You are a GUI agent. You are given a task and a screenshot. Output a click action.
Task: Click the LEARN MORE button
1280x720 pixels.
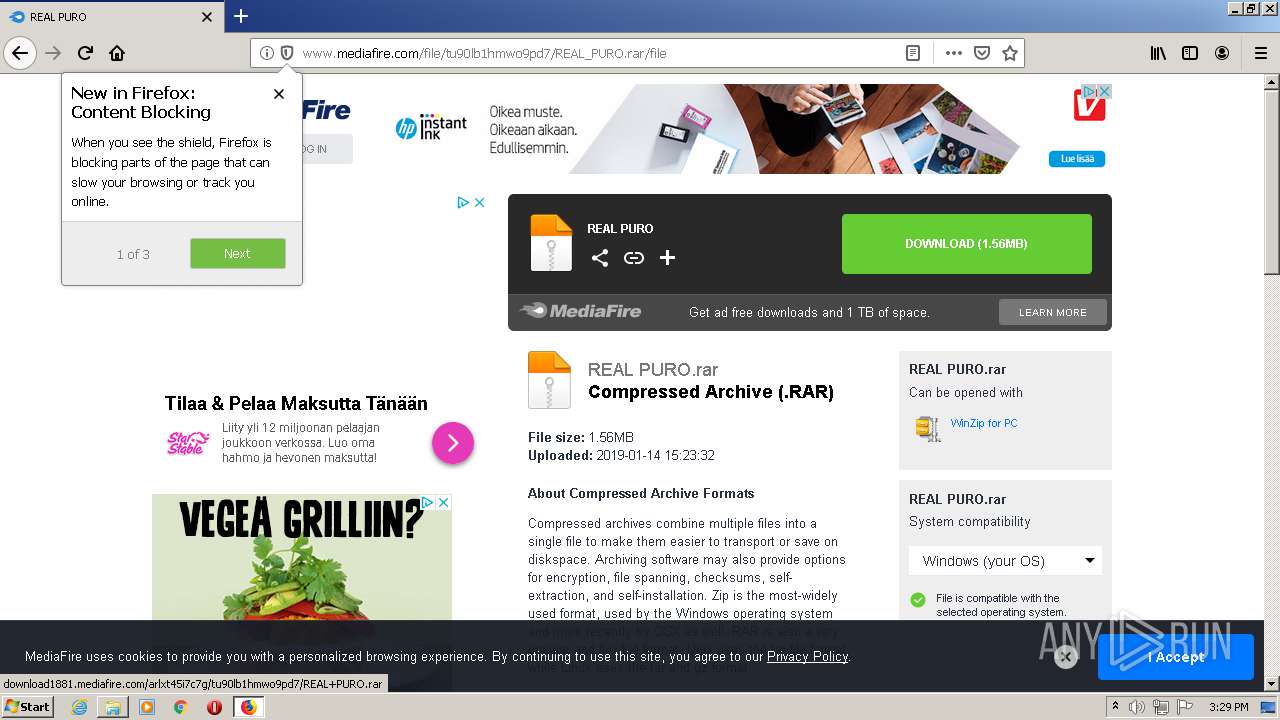pos(1053,312)
